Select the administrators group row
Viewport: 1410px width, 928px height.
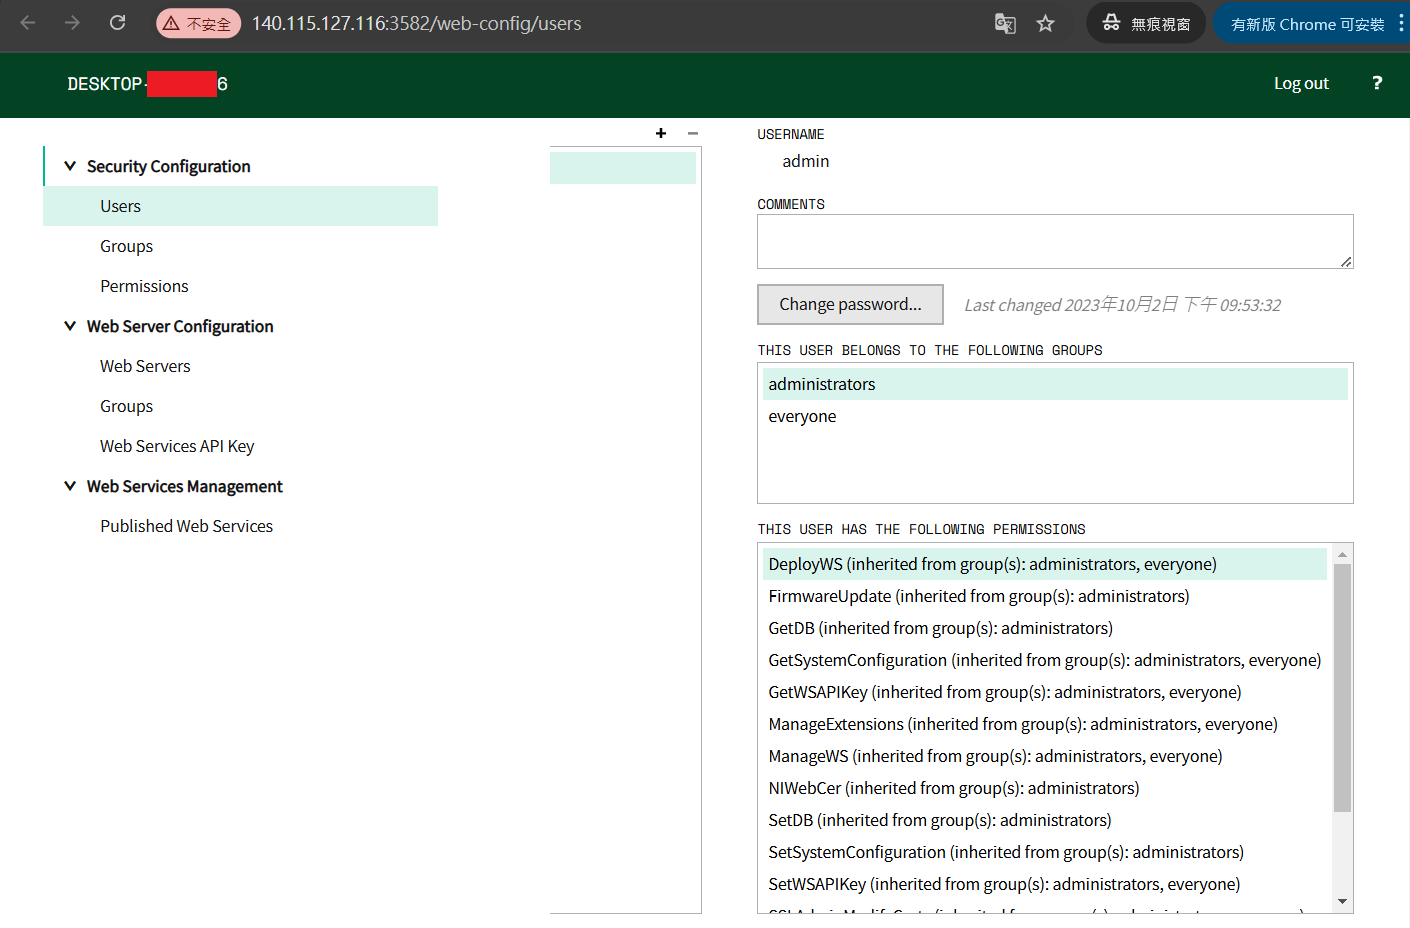[1055, 384]
